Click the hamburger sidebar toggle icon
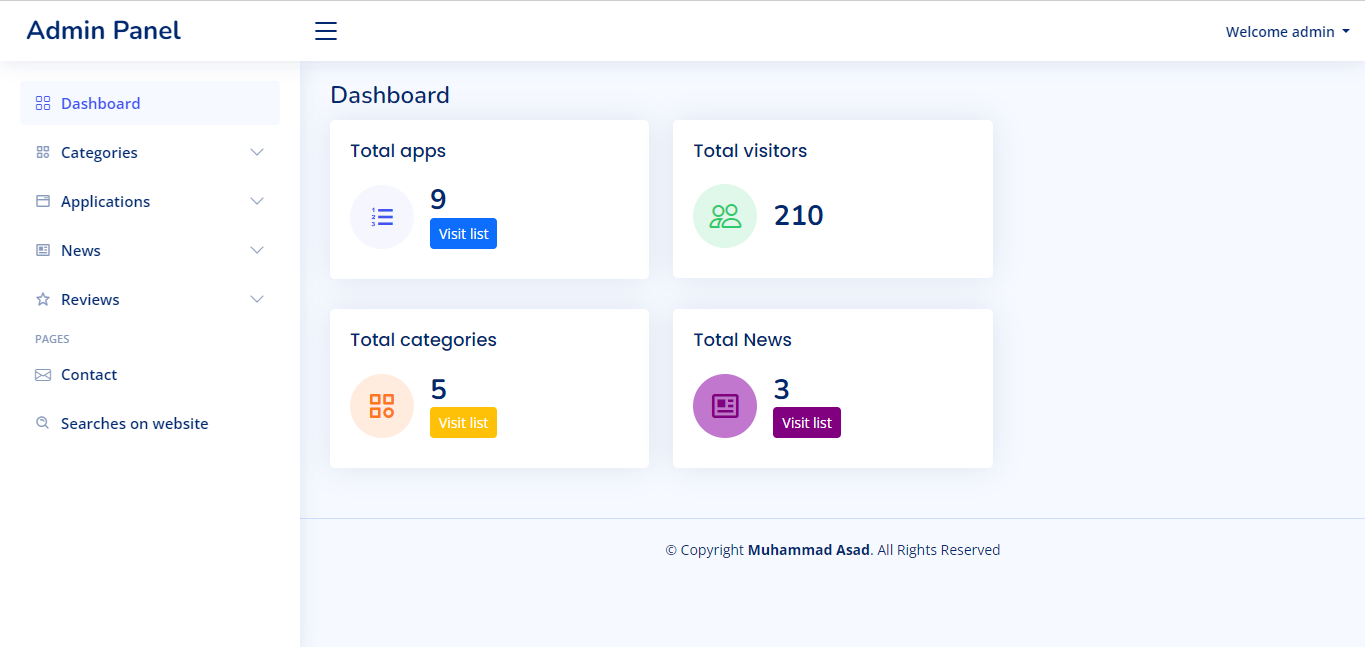This screenshot has width=1365, height=647. [326, 31]
